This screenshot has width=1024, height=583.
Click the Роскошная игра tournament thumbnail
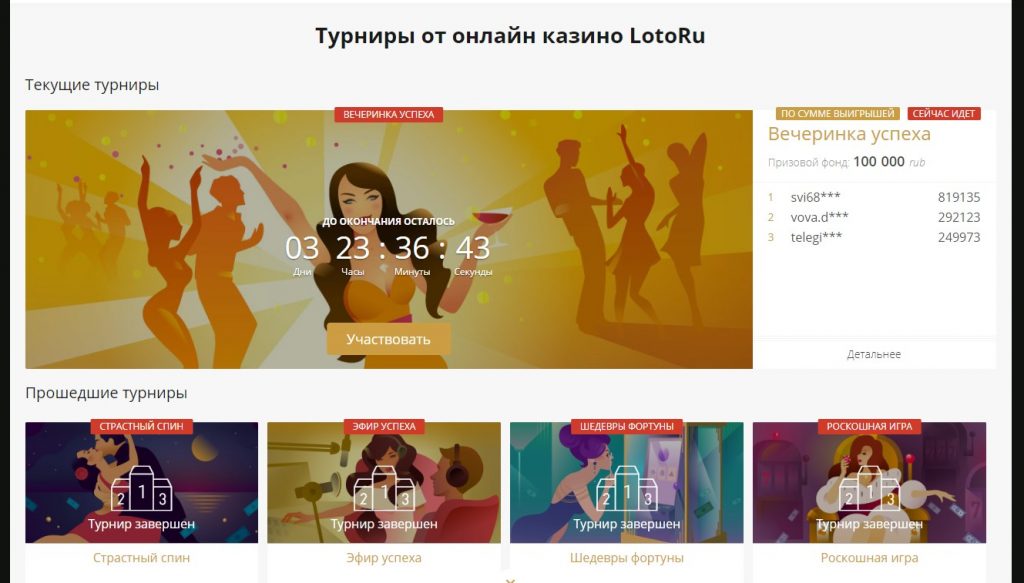click(x=869, y=482)
